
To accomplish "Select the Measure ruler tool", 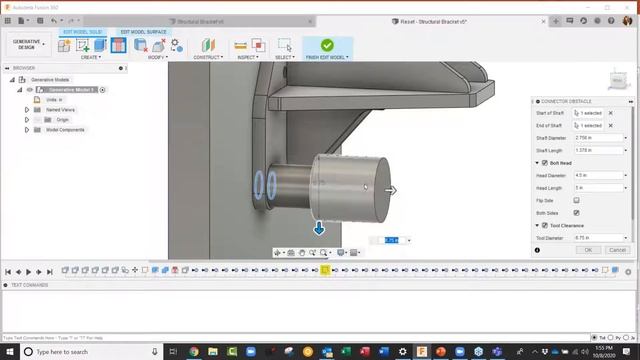I will [x=240, y=46].
